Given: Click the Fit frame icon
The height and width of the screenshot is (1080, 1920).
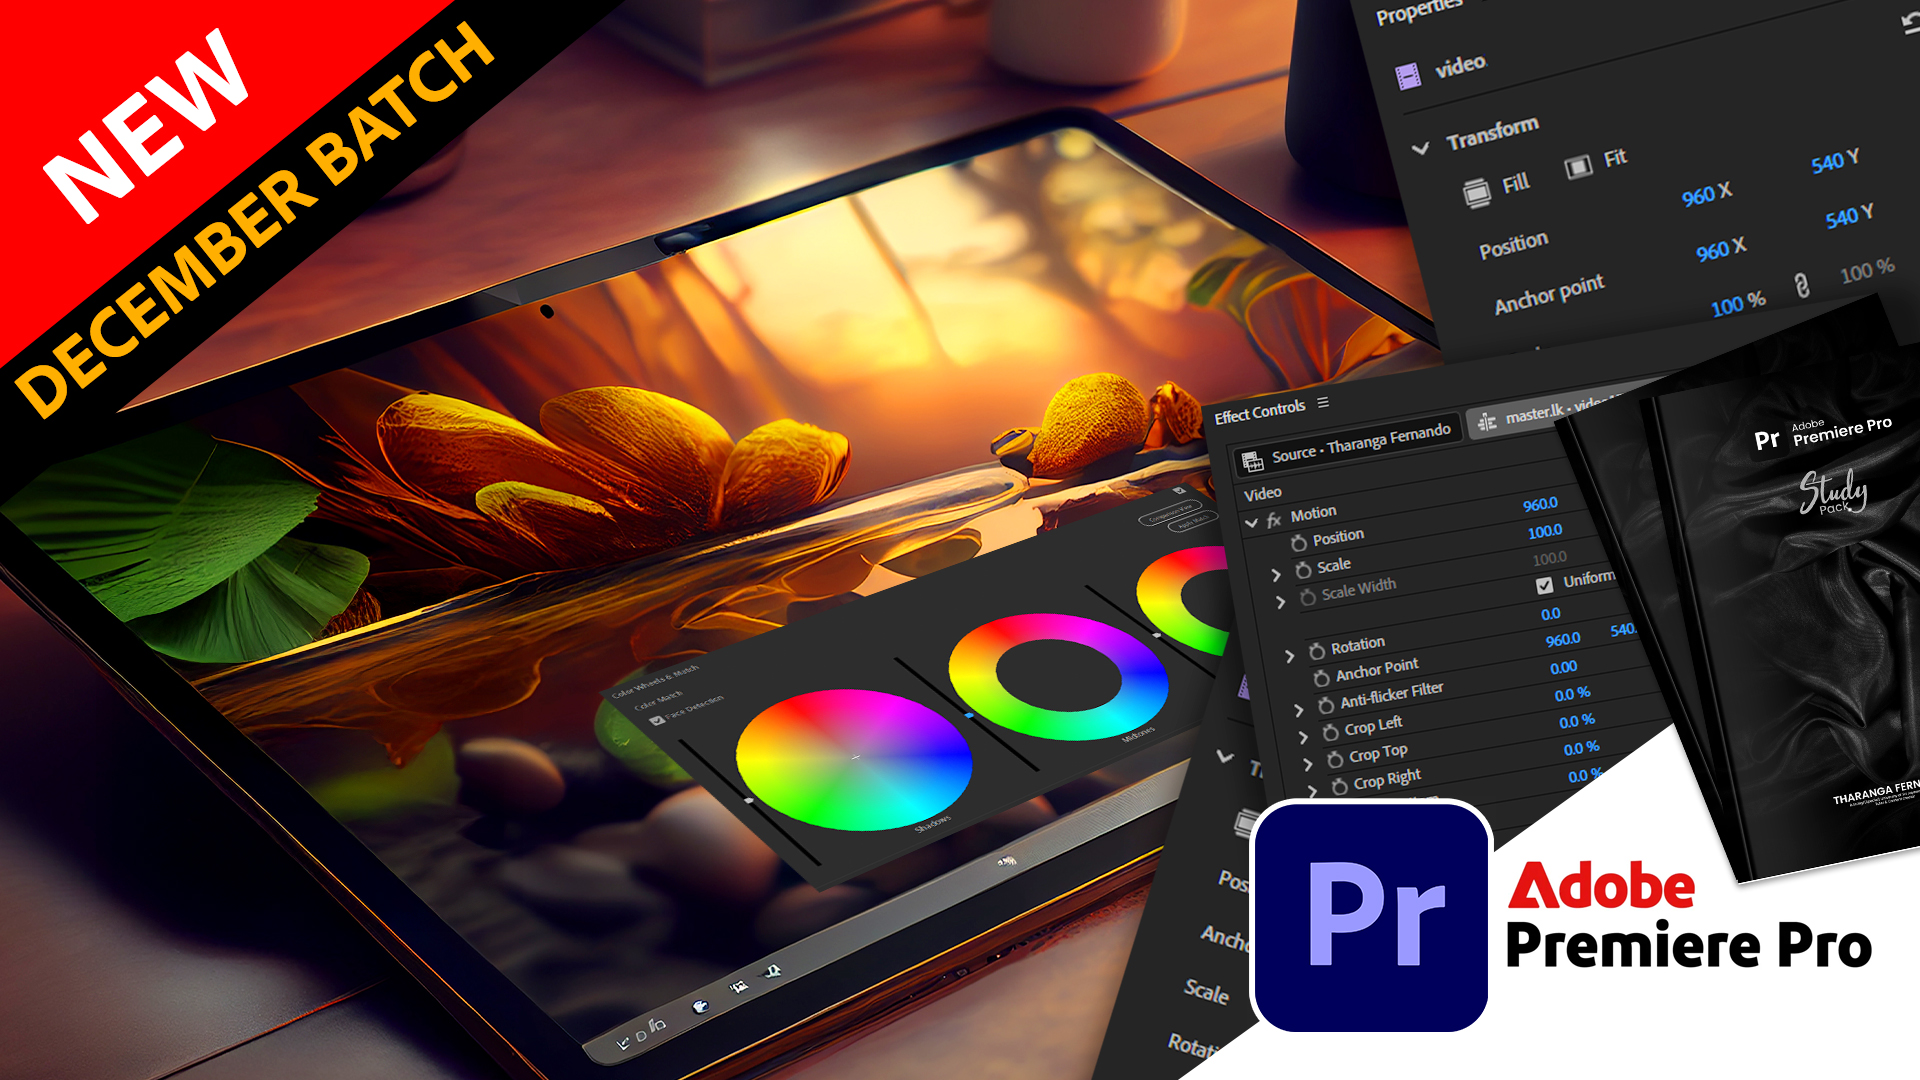Looking at the screenshot, I should [1578, 166].
